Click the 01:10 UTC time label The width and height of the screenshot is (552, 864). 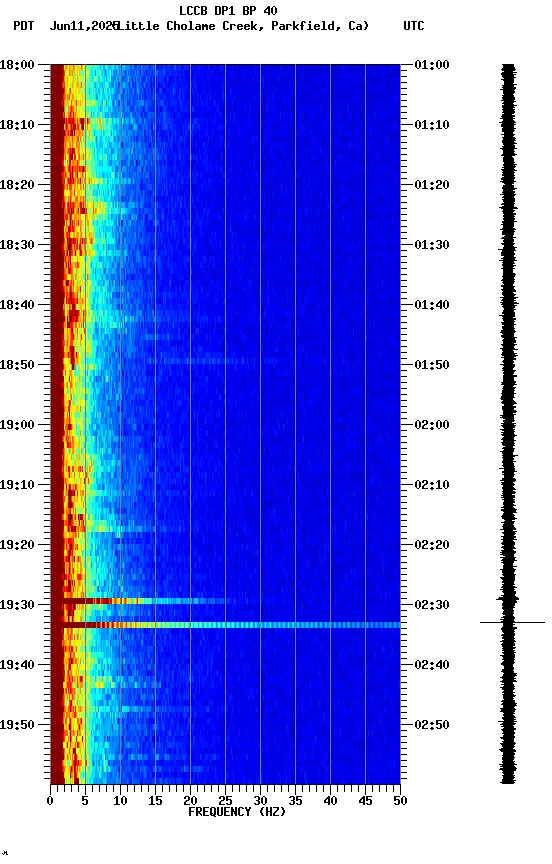click(x=432, y=125)
